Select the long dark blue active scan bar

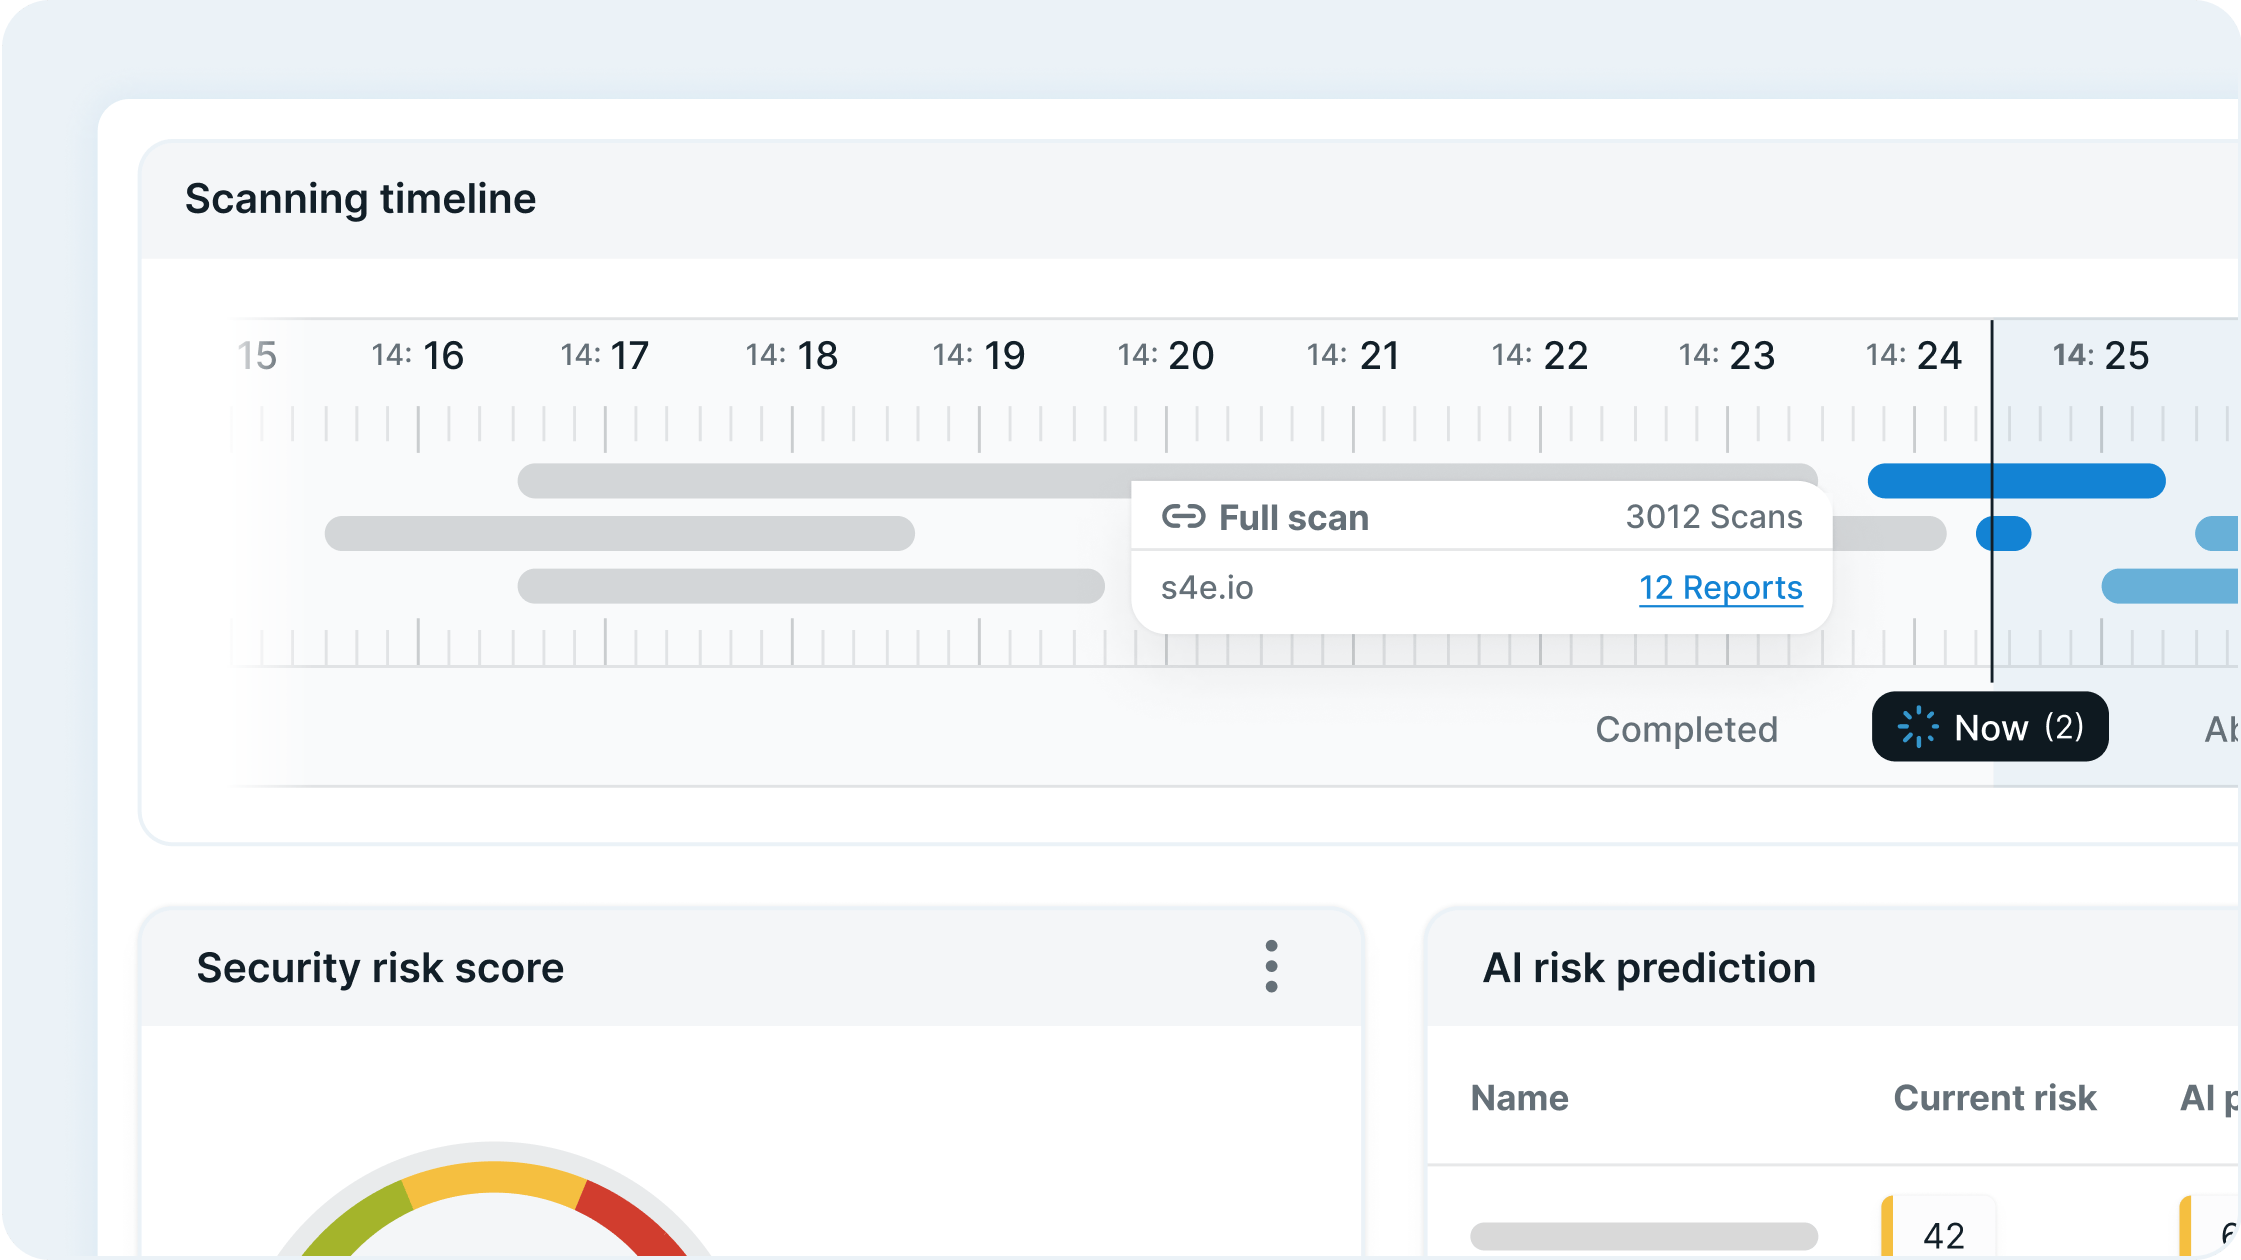pyautogui.click(x=2016, y=481)
